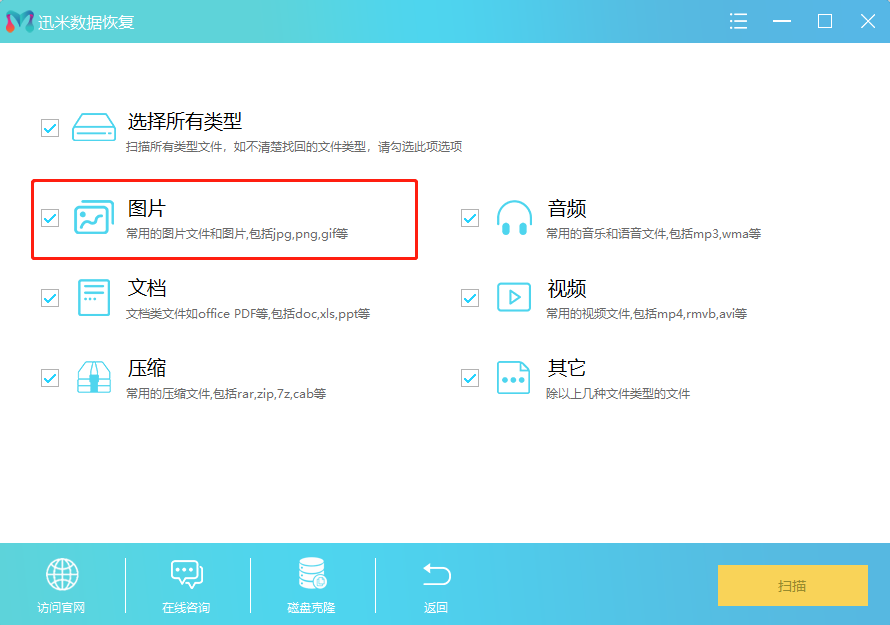Go back using the 返回 arrow

click(x=436, y=575)
